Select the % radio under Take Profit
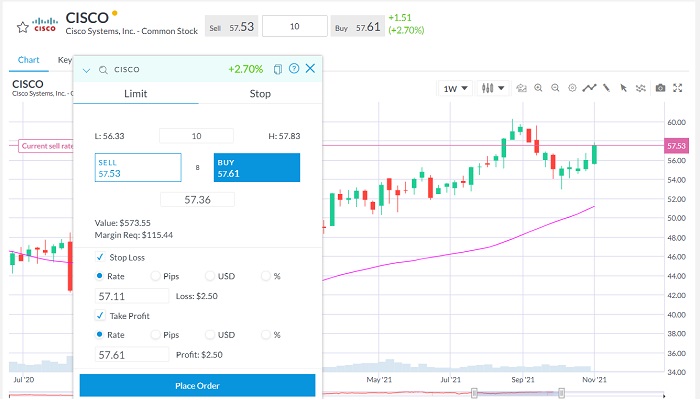Screen dimensions: 700x400 point(265,334)
